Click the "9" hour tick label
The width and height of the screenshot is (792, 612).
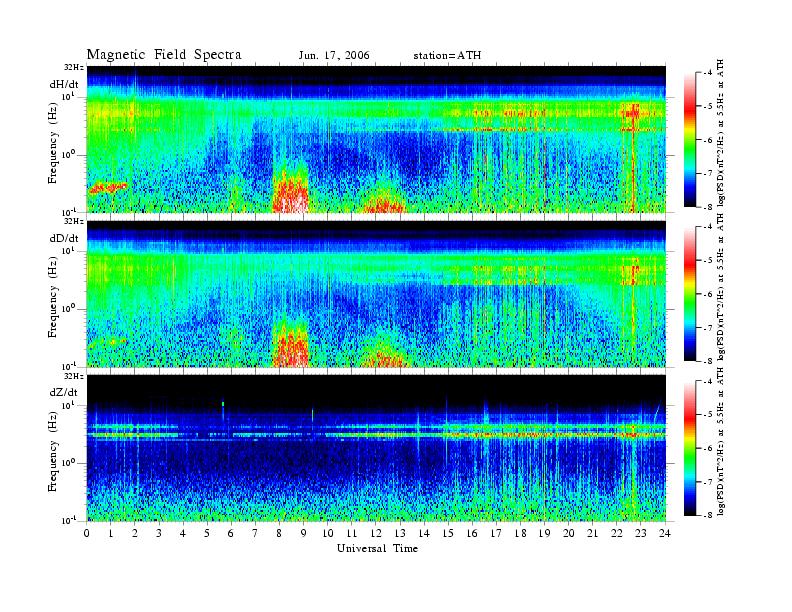(304, 533)
